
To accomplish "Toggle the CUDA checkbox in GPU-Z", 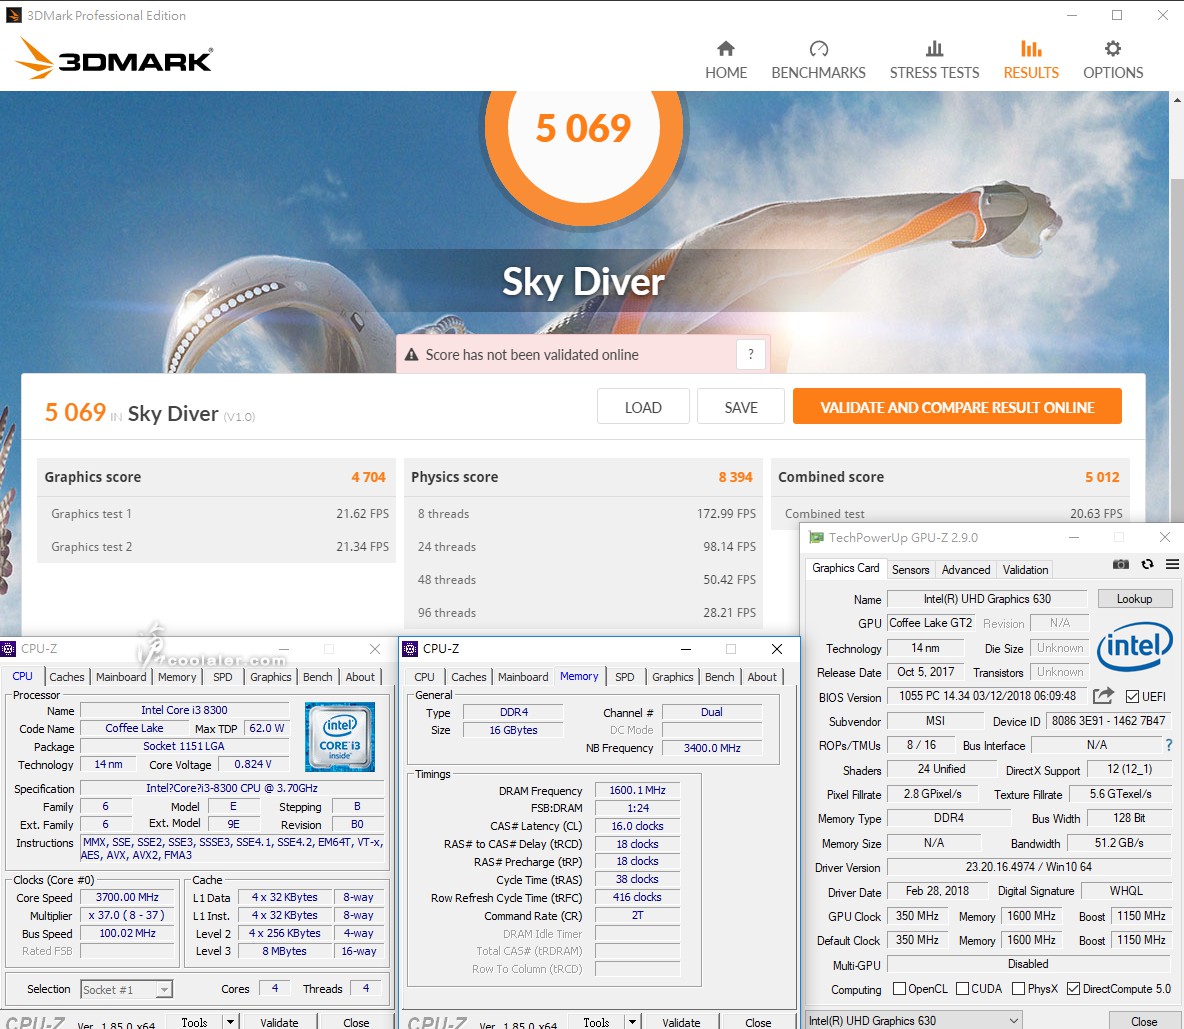I will (x=962, y=989).
